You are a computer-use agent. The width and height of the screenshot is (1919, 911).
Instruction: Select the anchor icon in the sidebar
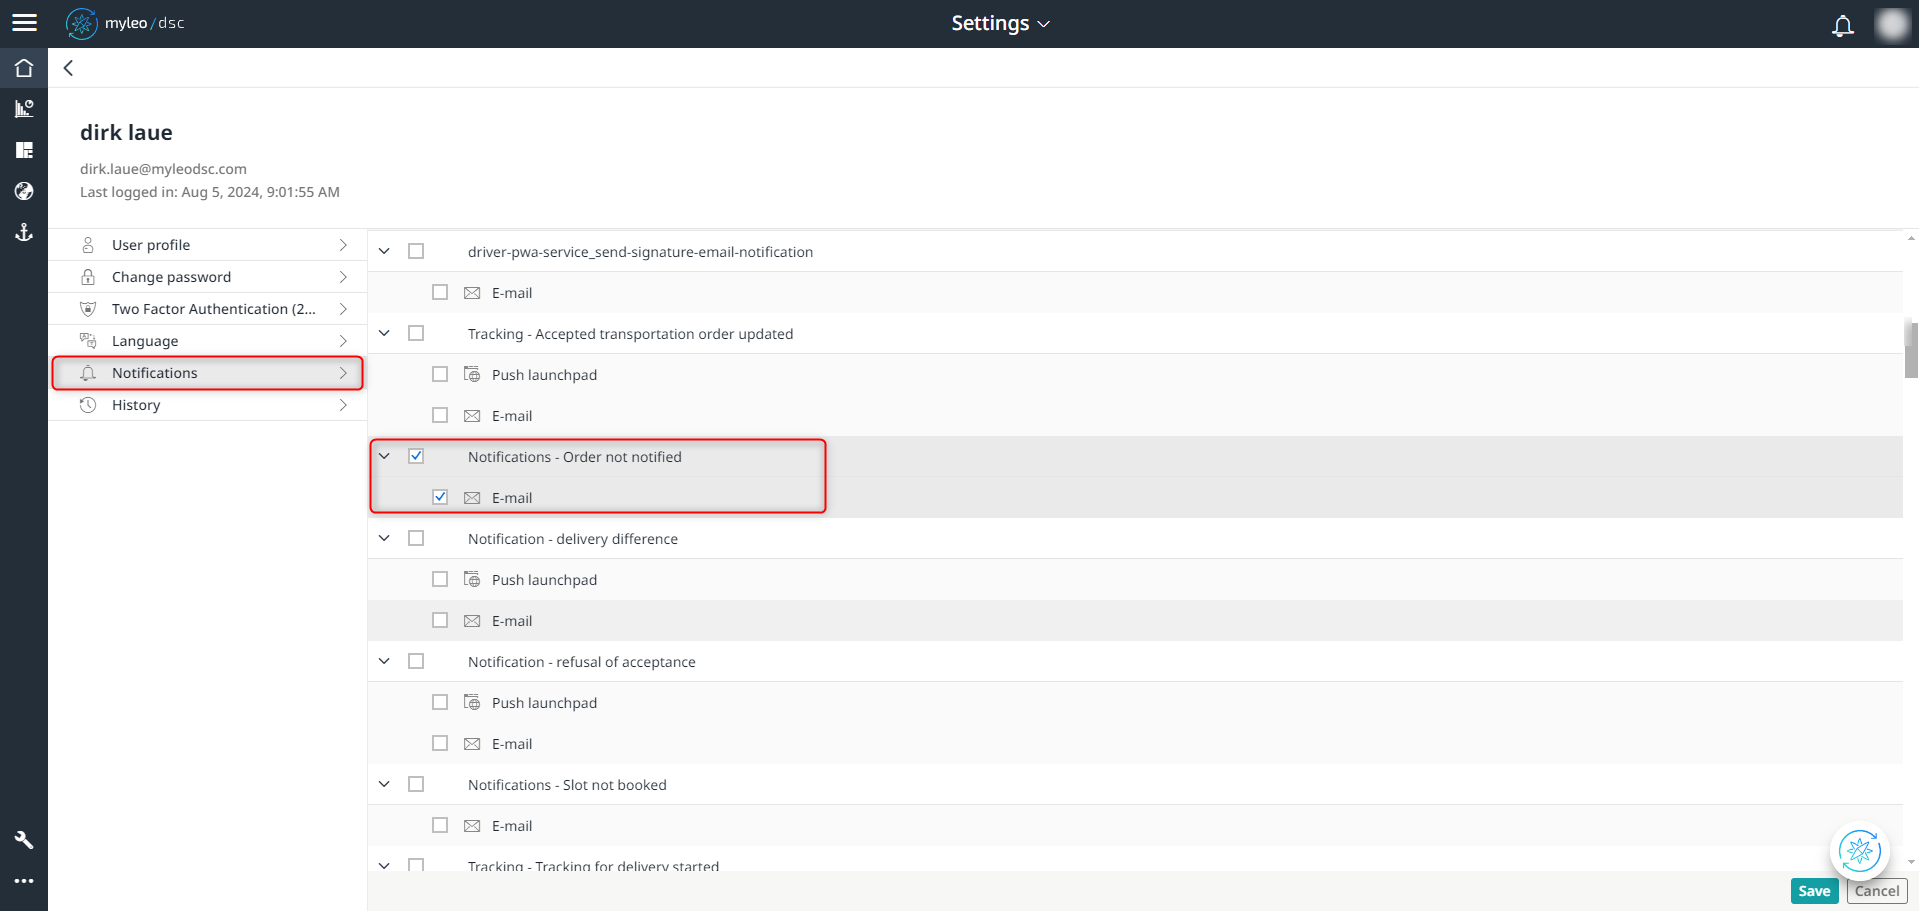24,232
